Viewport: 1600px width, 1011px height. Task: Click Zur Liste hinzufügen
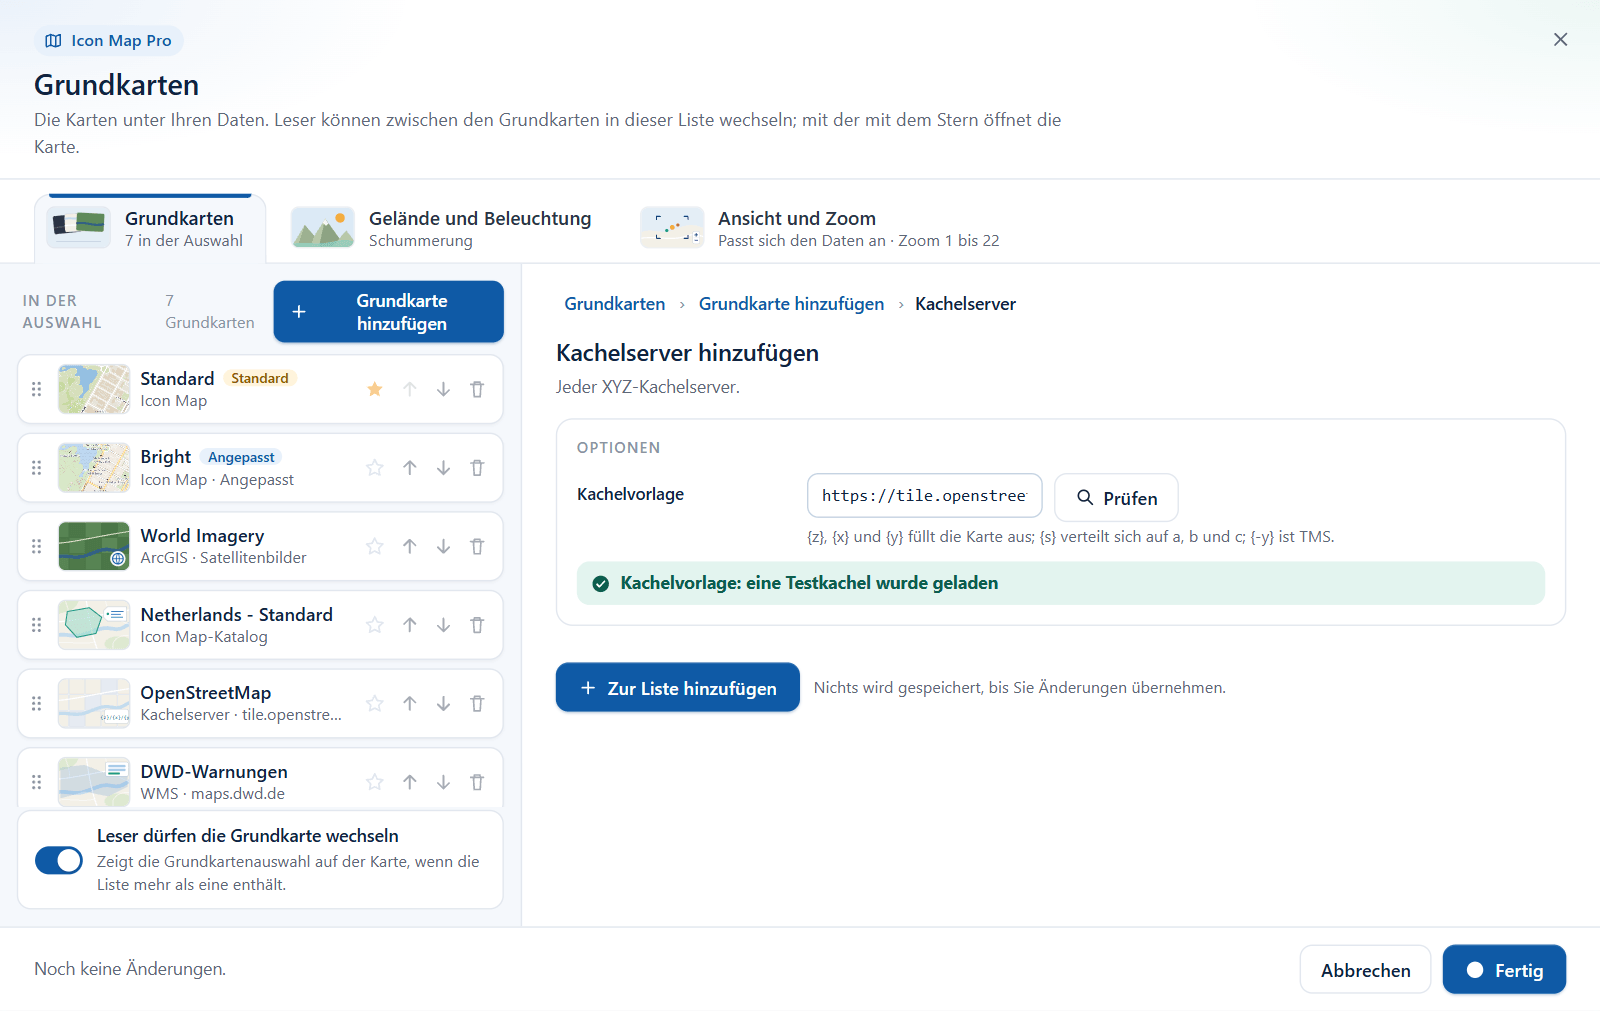(x=678, y=688)
